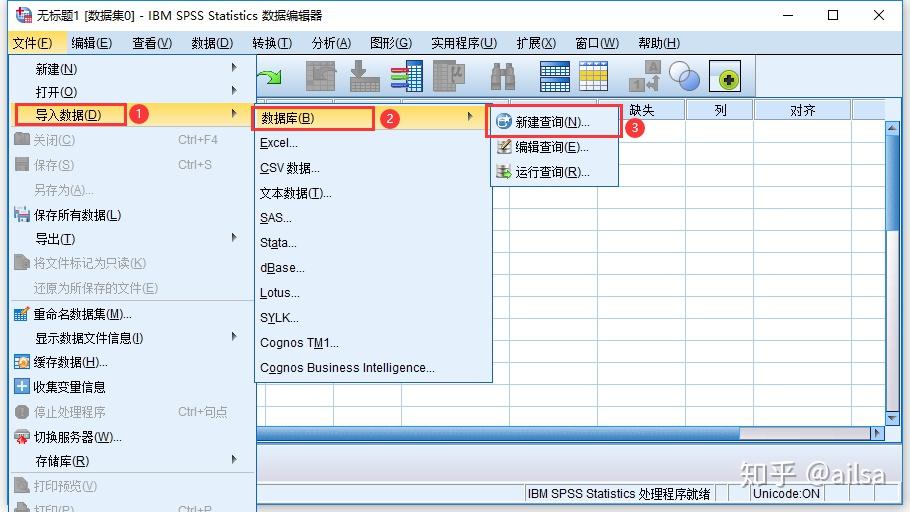Expand the 打开(O) submenu arrow
The image size is (910, 512).
coord(234,90)
